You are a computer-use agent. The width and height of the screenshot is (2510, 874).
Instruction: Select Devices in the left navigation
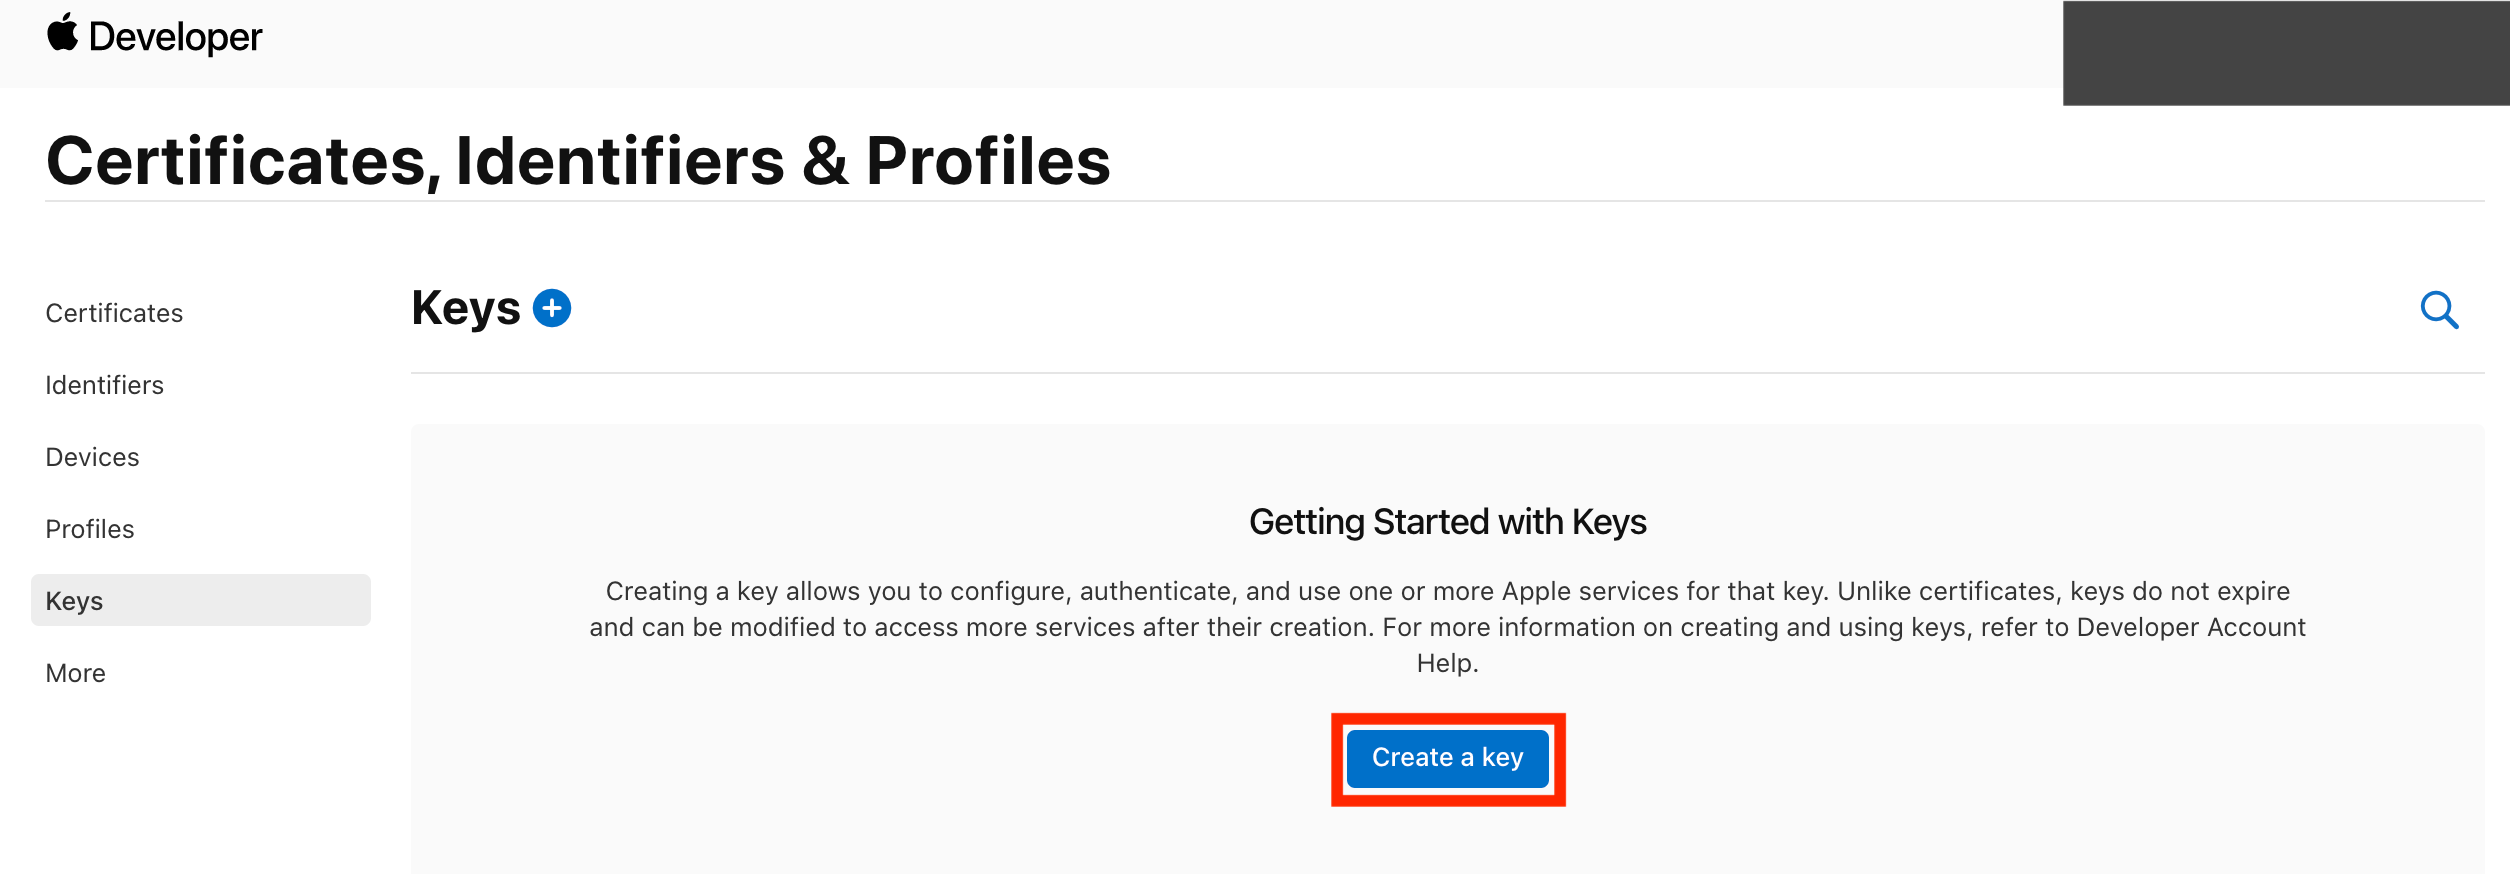pyautogui.click(x=92, y=457)
